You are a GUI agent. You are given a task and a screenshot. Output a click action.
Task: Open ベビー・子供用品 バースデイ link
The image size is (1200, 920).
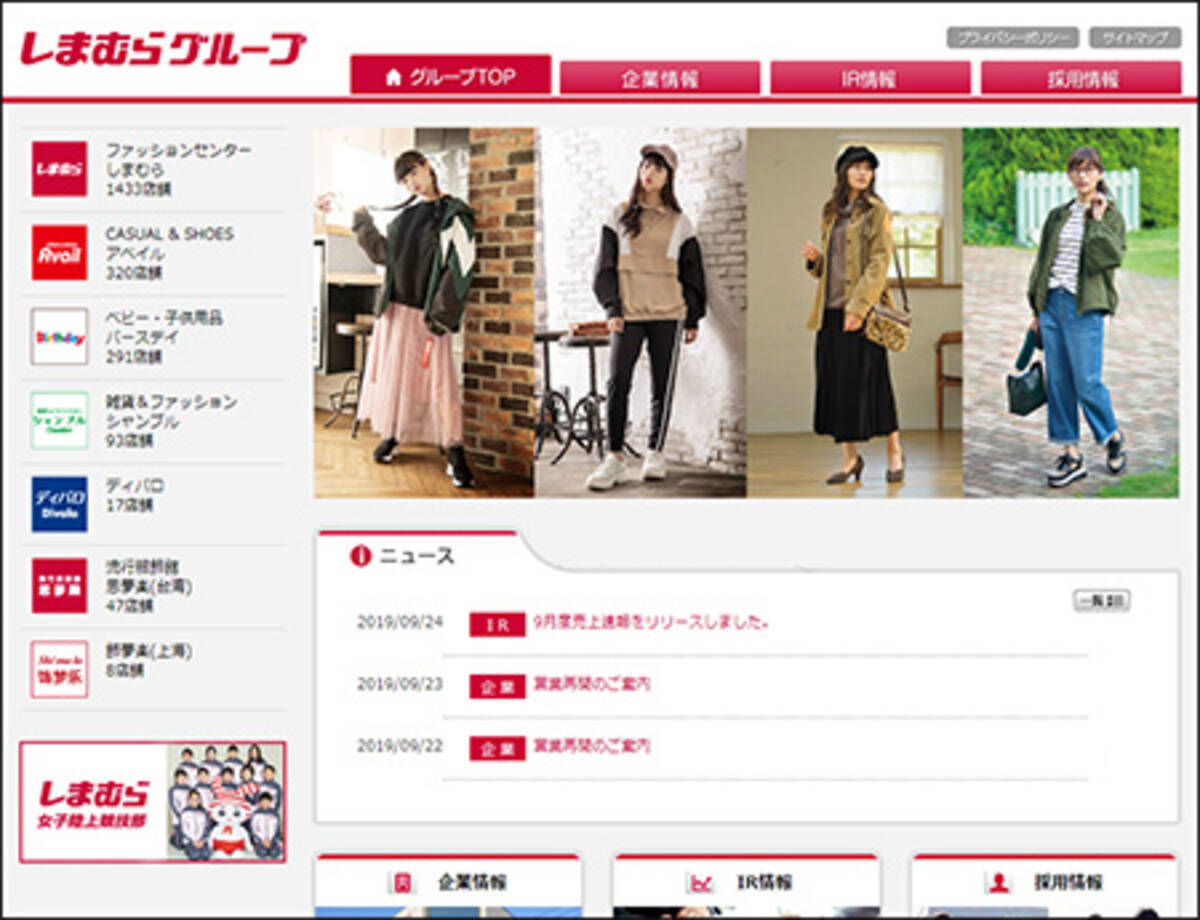(164, 327)
